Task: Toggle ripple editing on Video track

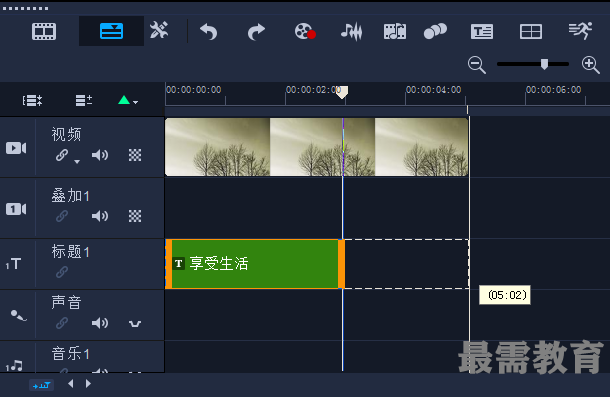Action: click(62, 155)
